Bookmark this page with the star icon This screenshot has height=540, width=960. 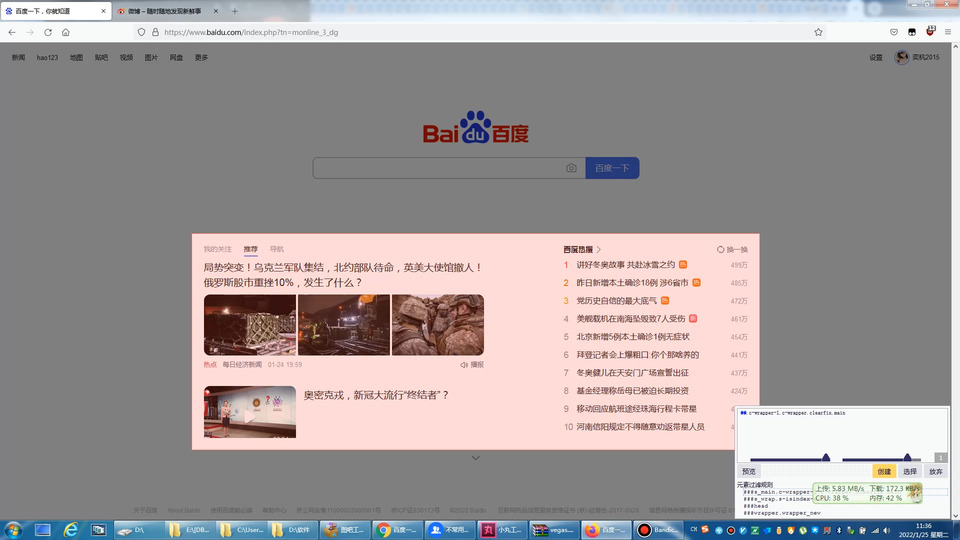coord(818,32)
